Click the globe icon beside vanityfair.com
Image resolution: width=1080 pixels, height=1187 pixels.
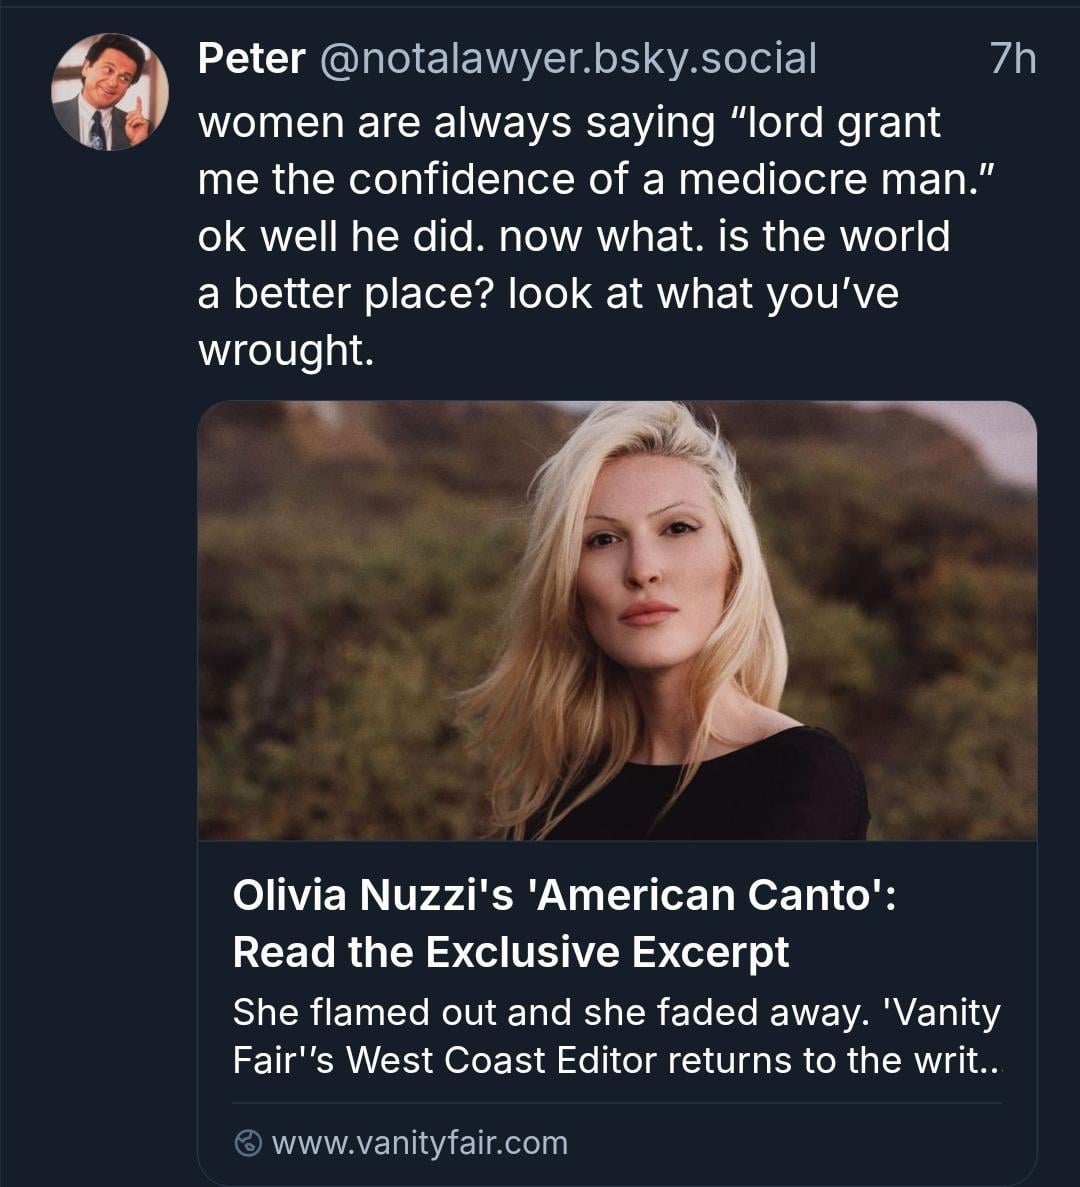coord(248,1143)
